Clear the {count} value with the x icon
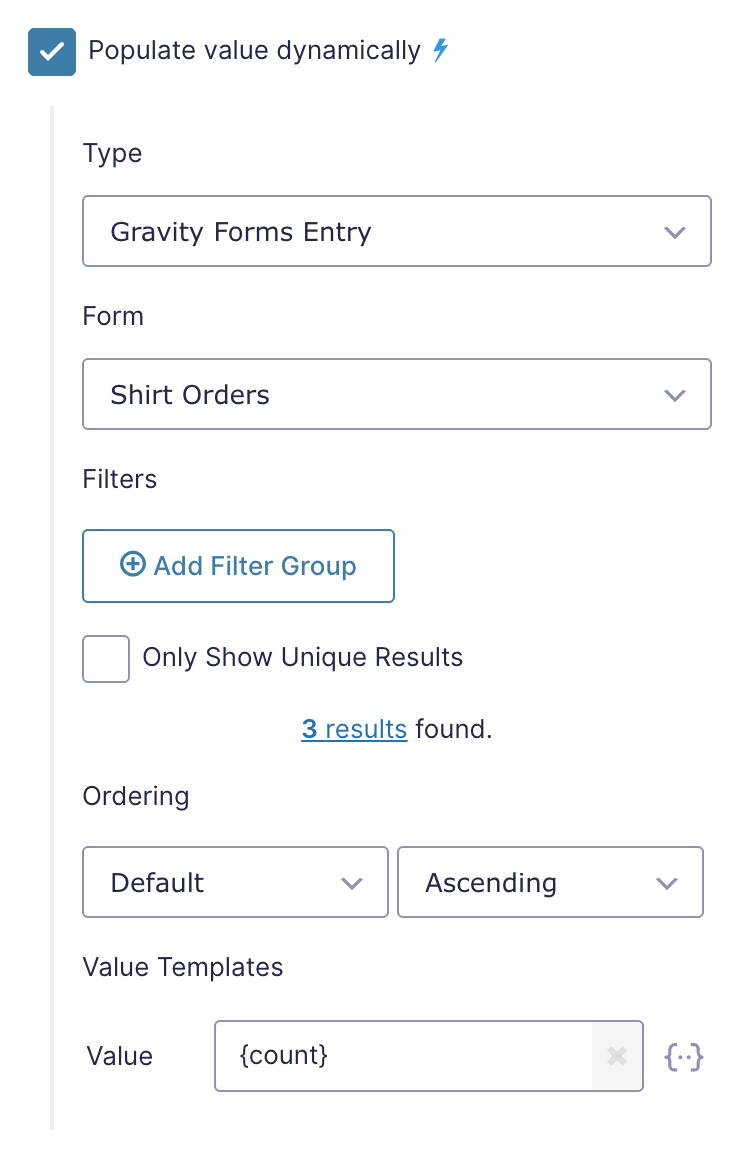740x1158 pixels. click(617, 1056)
